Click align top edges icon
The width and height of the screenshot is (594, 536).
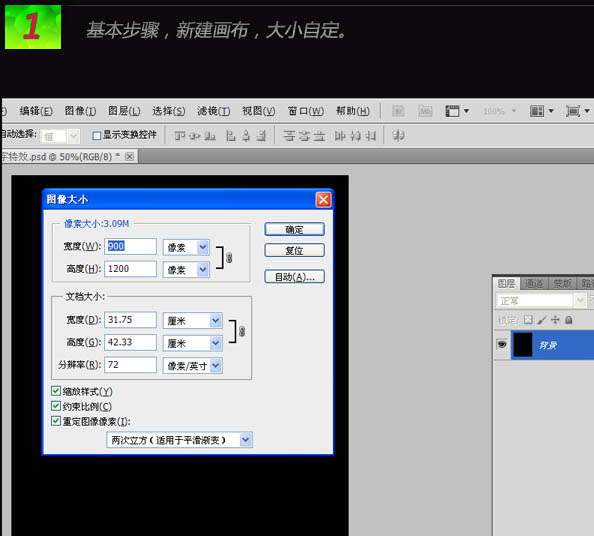tap(180, 136)
